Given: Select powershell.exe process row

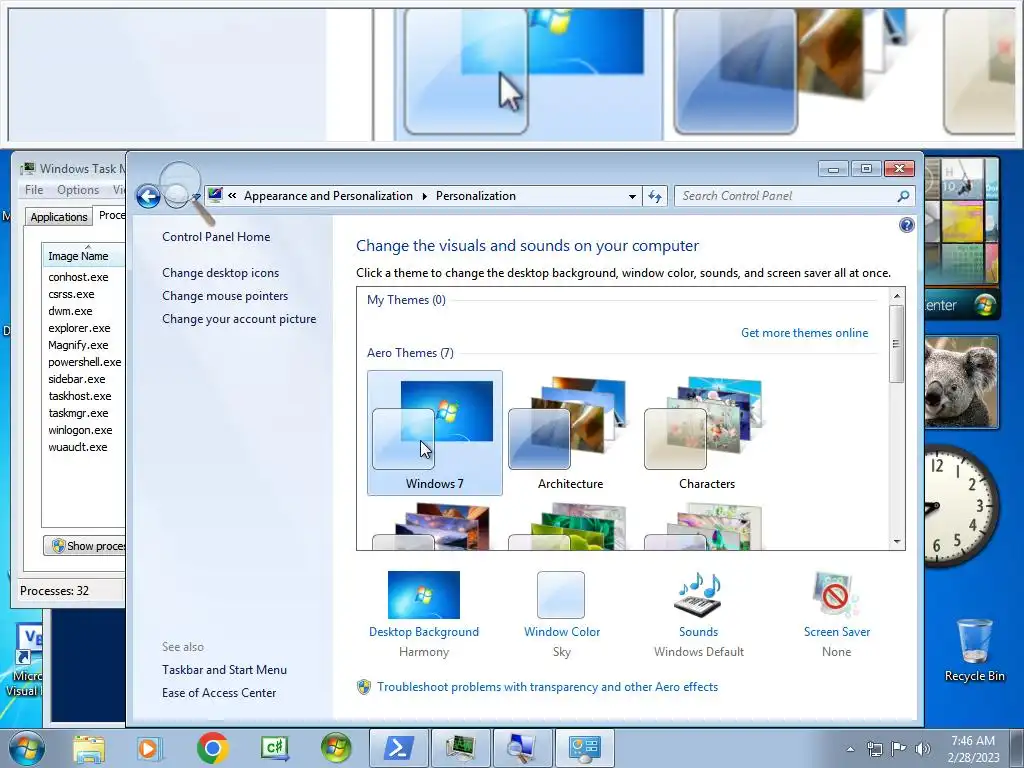Looking at the screenshot, I should 85,362.
